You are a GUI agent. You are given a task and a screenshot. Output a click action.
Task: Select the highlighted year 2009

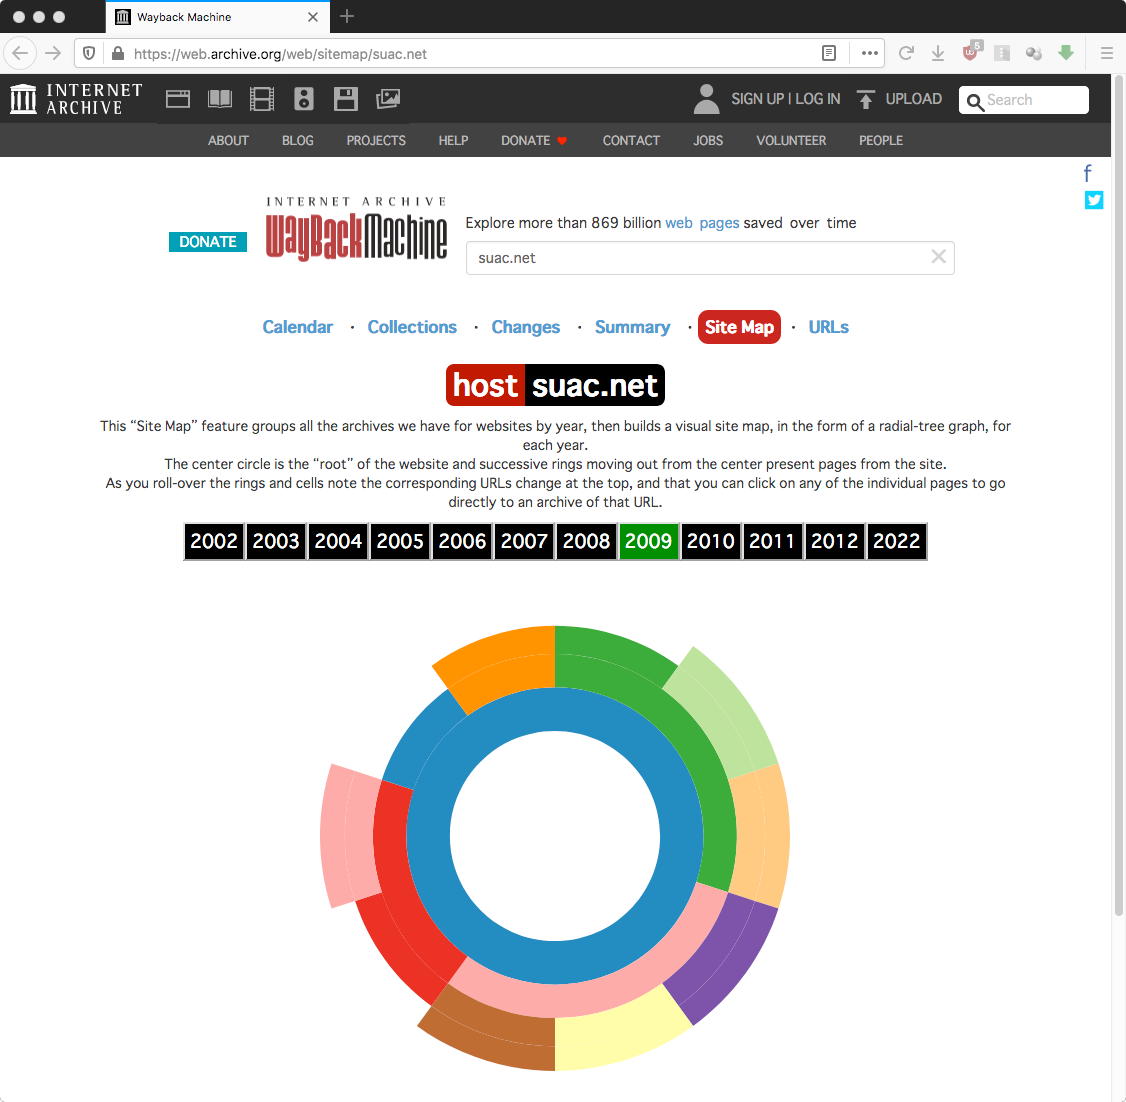(x=648, y=541)
